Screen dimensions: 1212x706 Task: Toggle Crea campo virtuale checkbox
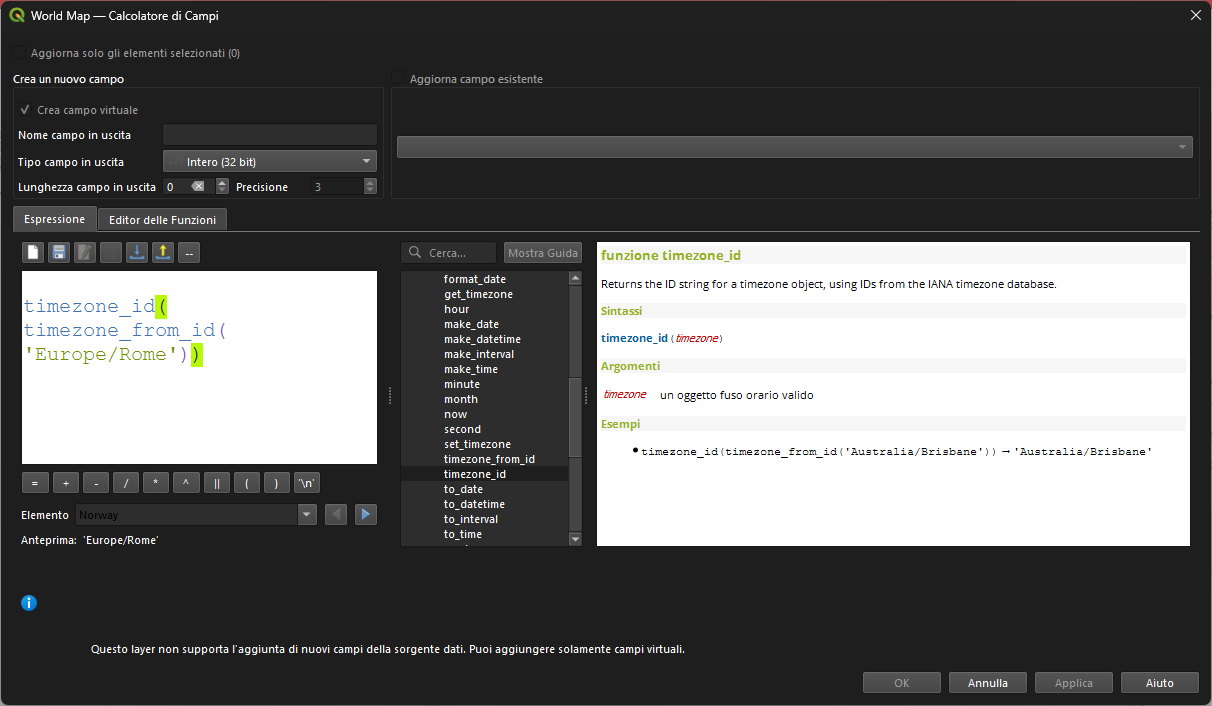25,110
